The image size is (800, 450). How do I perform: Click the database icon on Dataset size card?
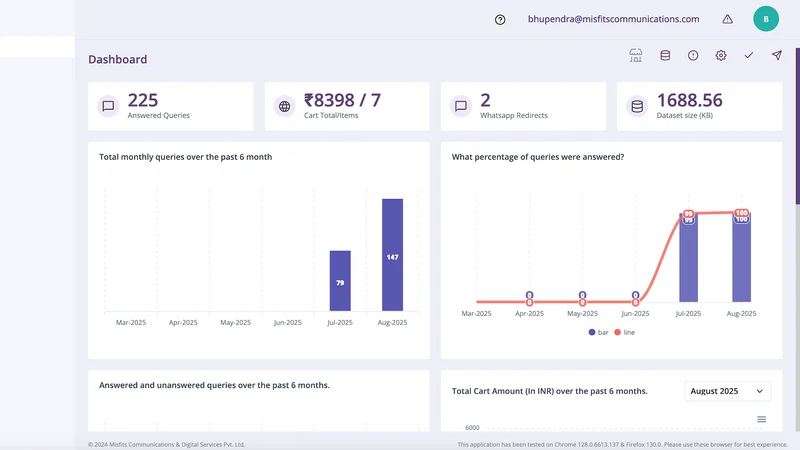637,106
